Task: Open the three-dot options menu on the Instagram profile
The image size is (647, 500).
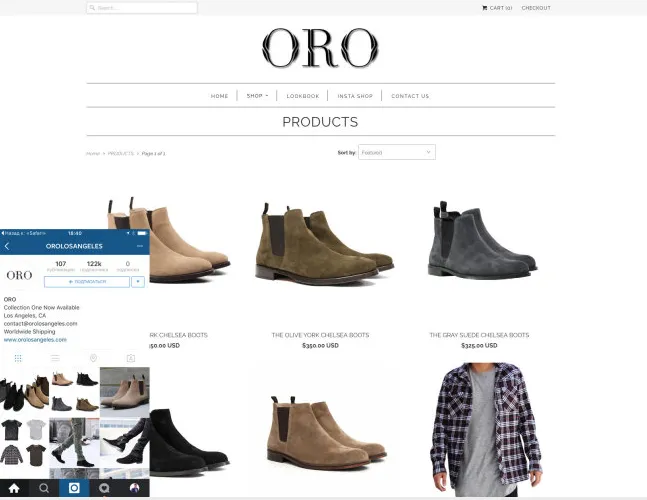Action: pyautogui.click(x=140, y=246)
